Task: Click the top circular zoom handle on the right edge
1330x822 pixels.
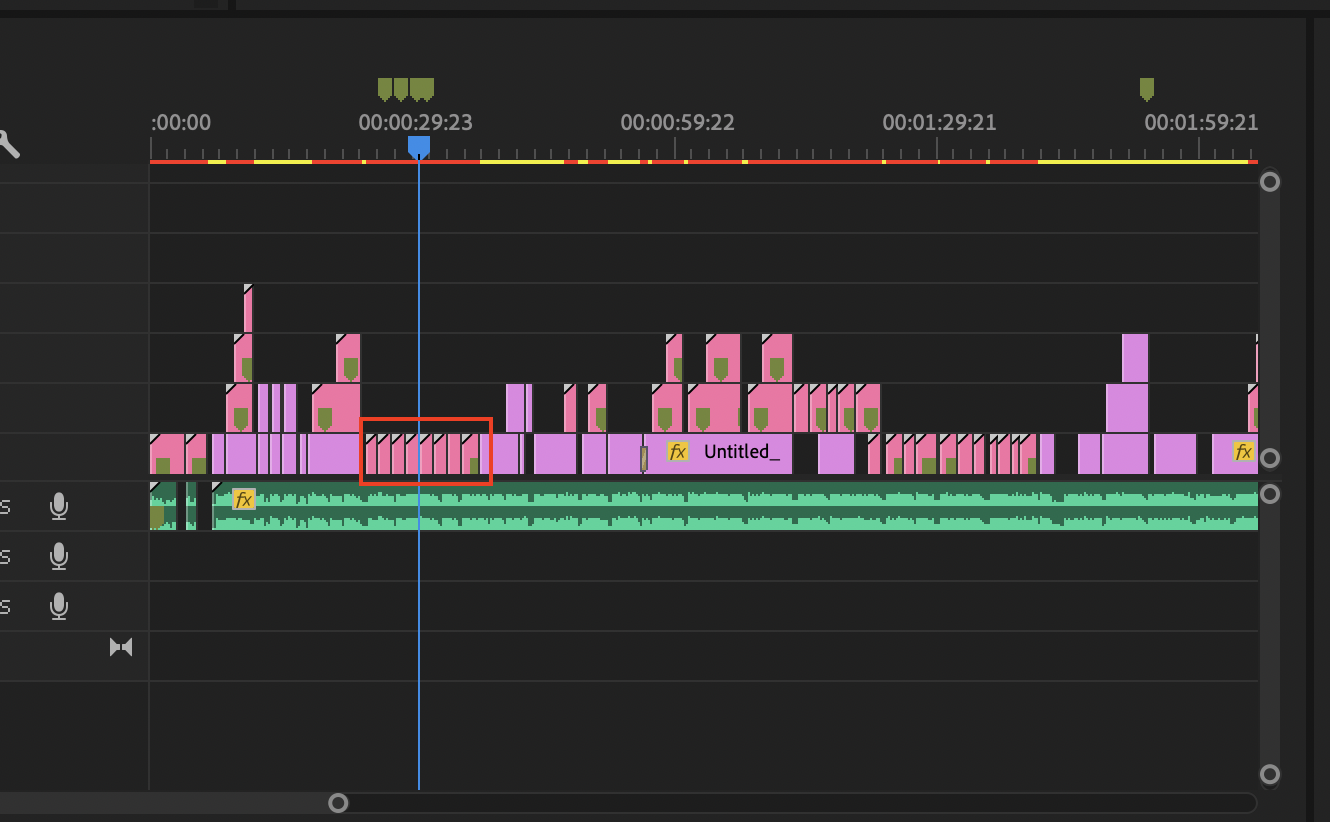Action: pyautogui.click(x=1270, y=181)
